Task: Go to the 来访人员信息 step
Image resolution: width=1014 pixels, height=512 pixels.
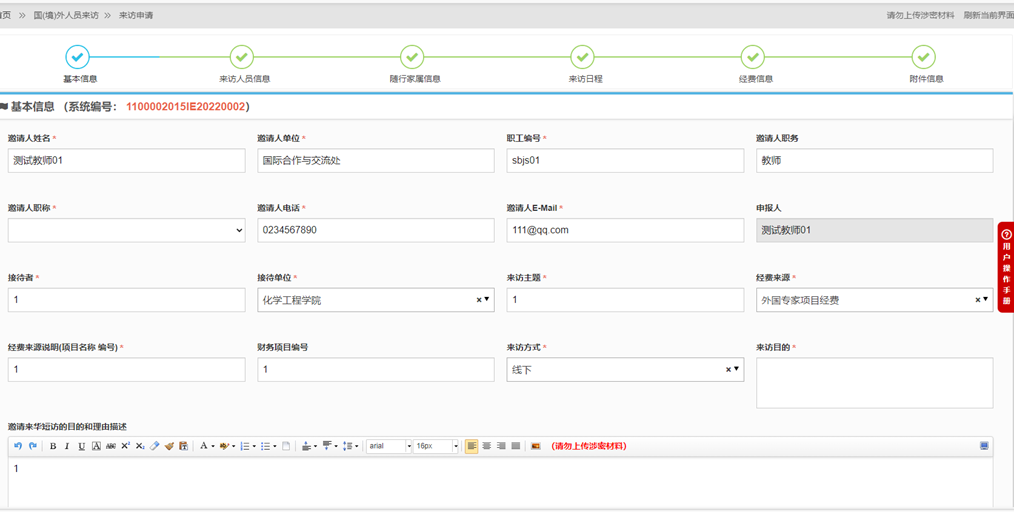Action: 242,57
